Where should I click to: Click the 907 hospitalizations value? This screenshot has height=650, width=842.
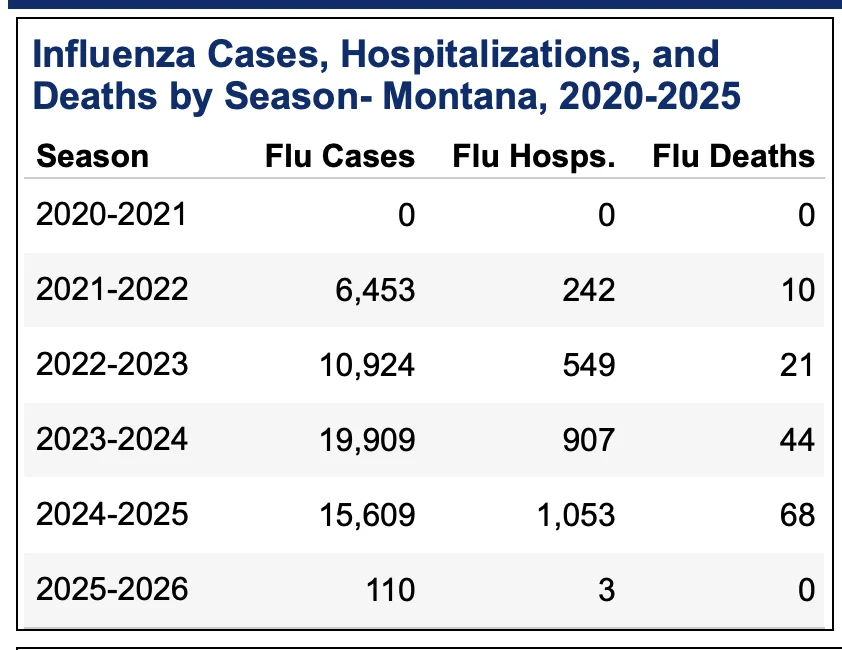(x=589, y=440)
